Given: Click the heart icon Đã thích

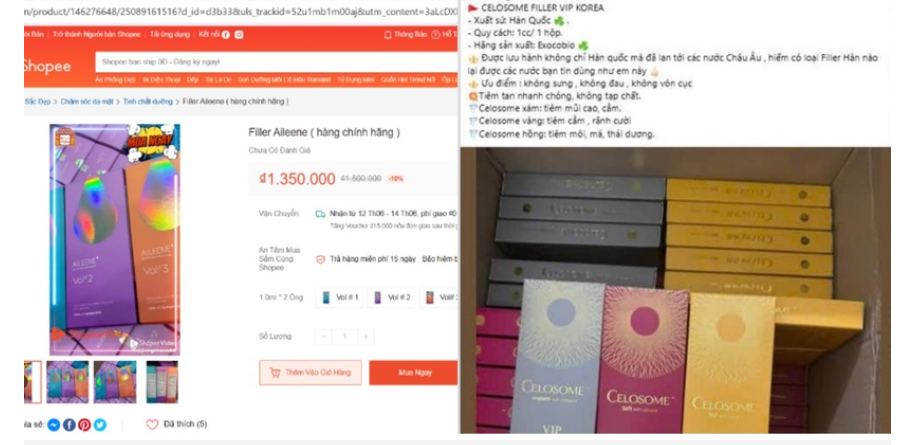Looking at the screenshot, I should (x=152, y=425).
